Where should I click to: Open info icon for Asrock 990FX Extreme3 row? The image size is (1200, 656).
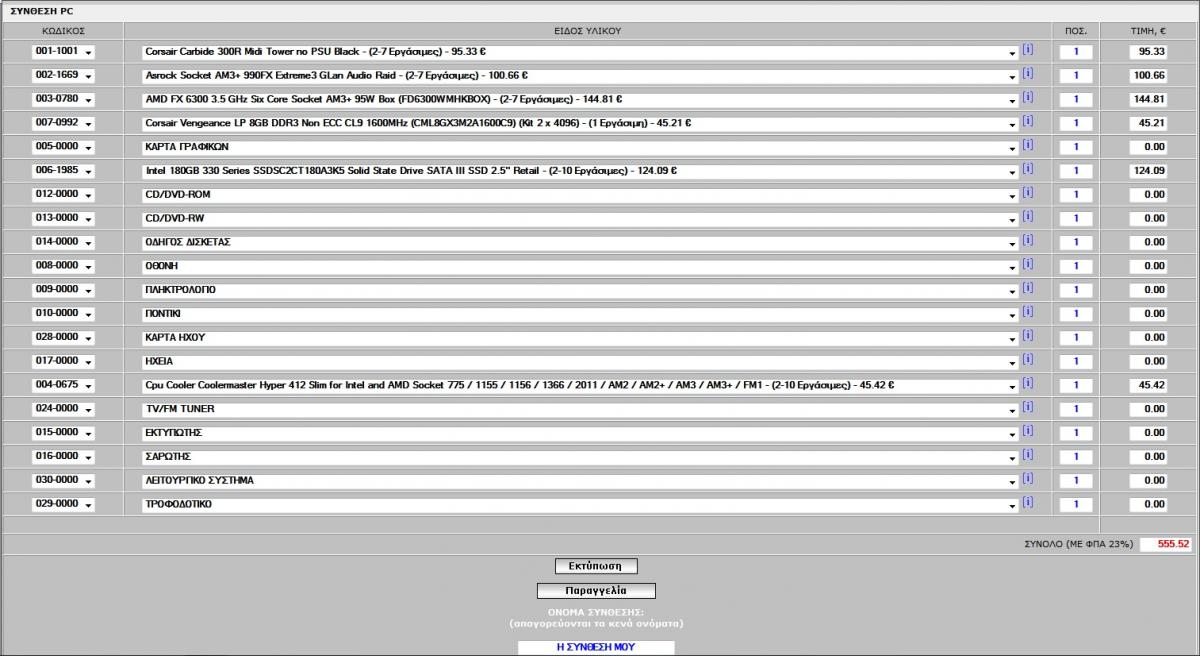(x=1027, y=73)
